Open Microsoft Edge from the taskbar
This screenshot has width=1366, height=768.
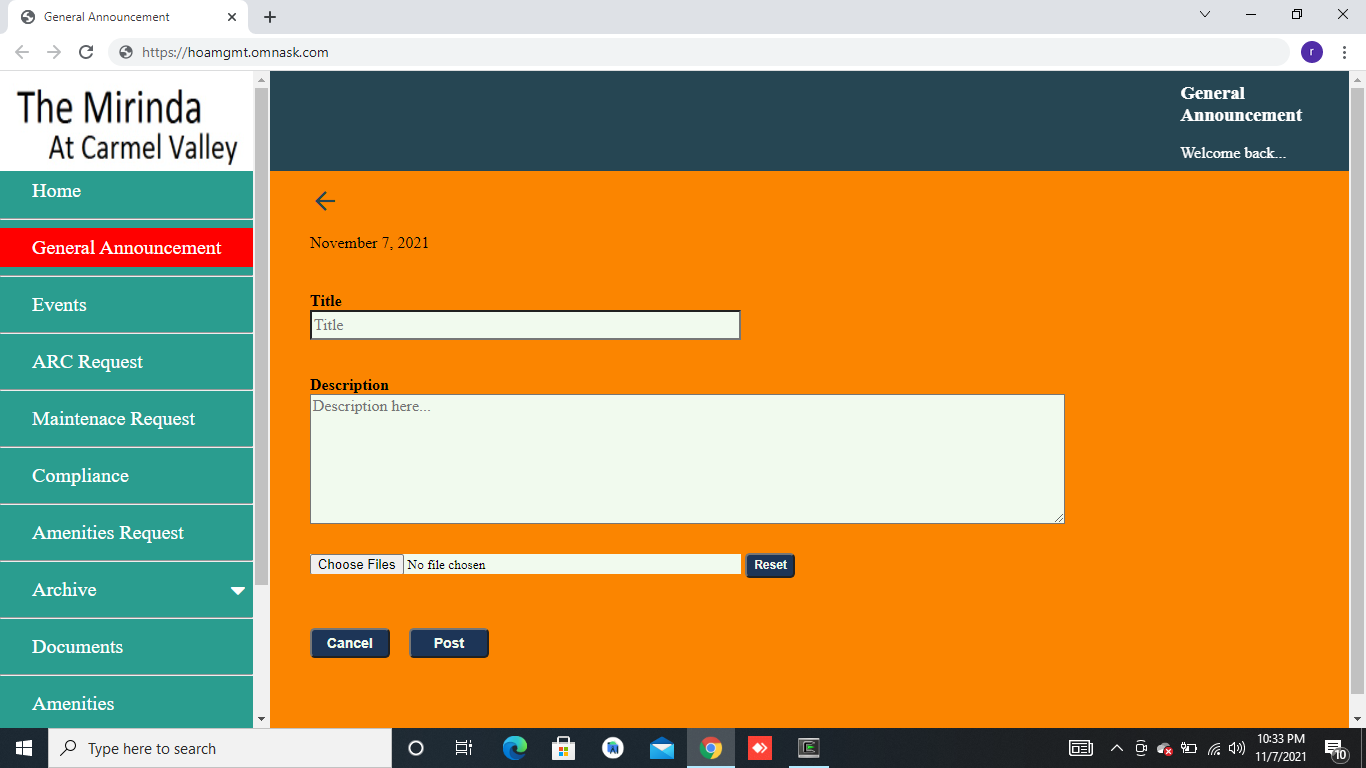(x=515, y=748)
